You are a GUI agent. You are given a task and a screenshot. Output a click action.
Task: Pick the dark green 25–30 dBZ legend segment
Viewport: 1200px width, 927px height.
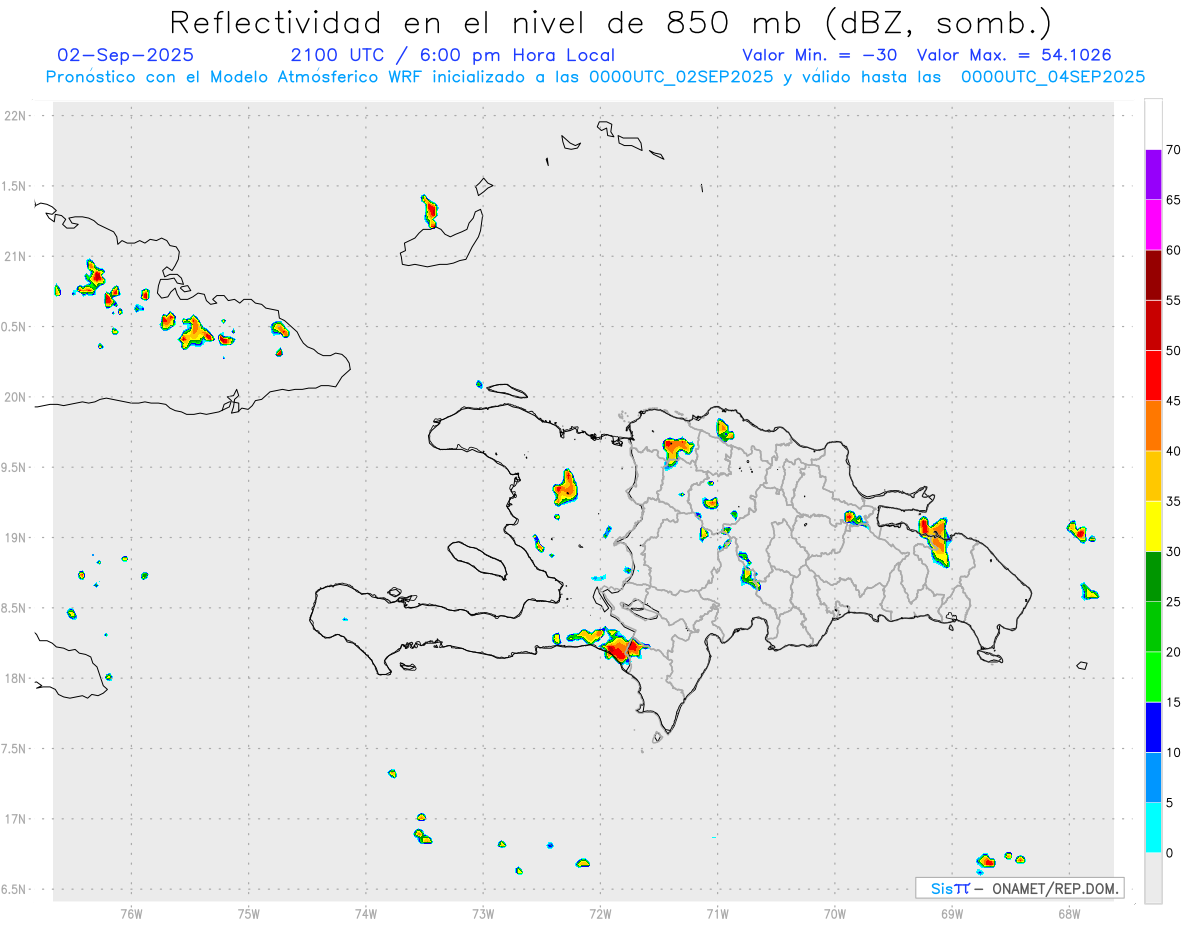click(x=1153, y=577)
